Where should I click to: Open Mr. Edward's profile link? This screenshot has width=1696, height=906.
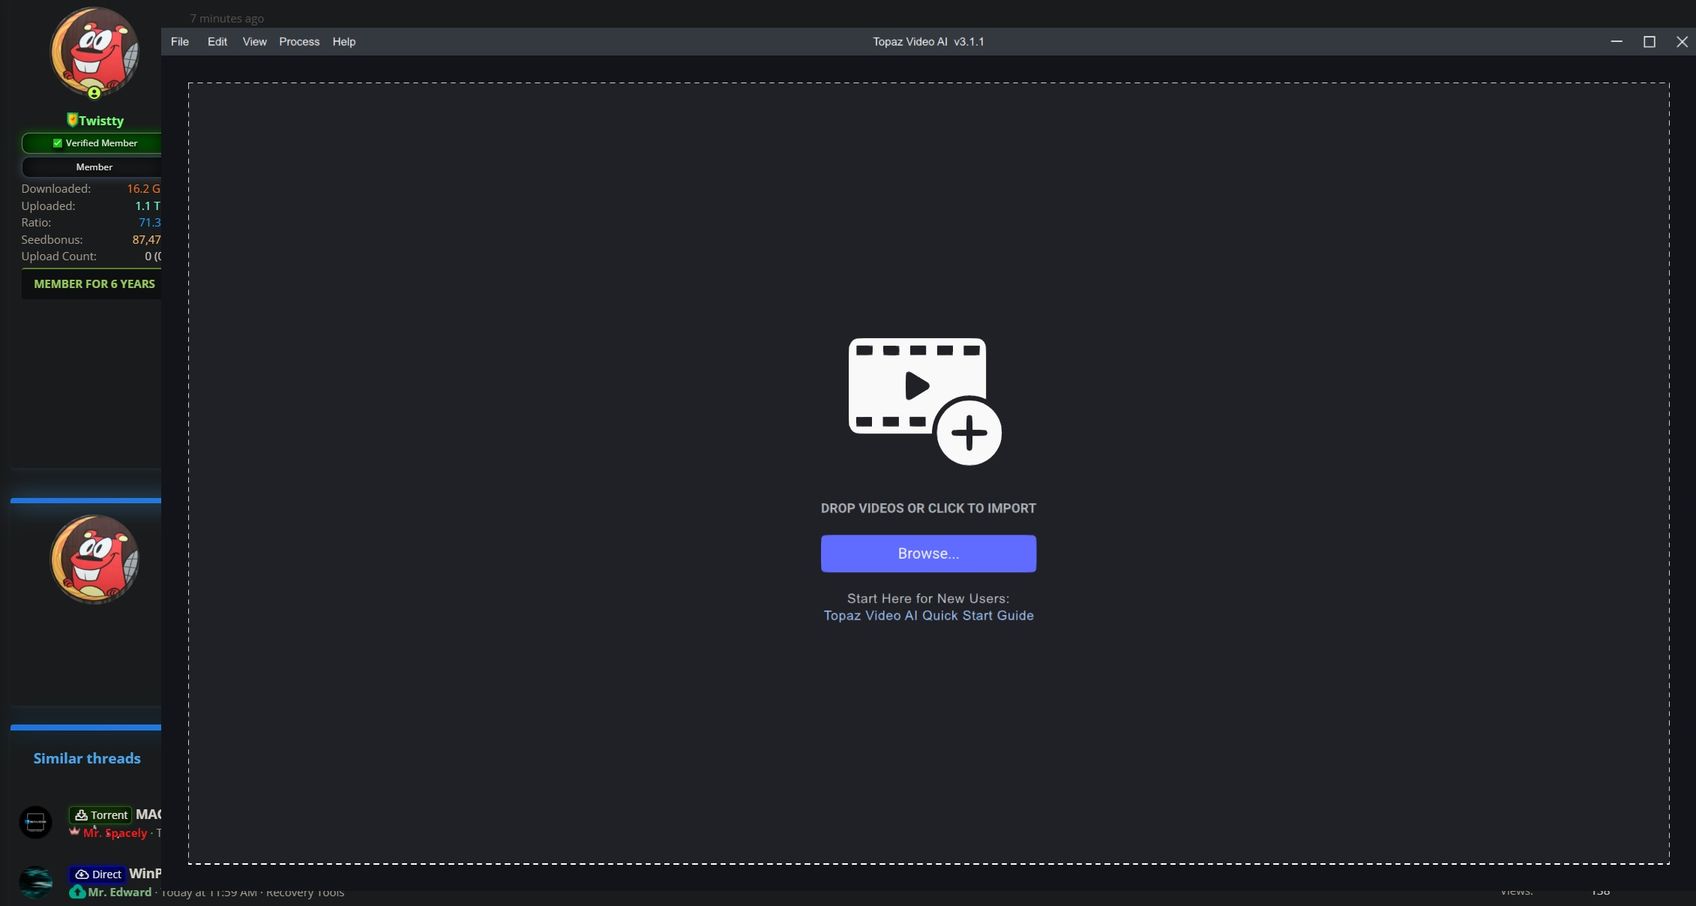(119, 892)
